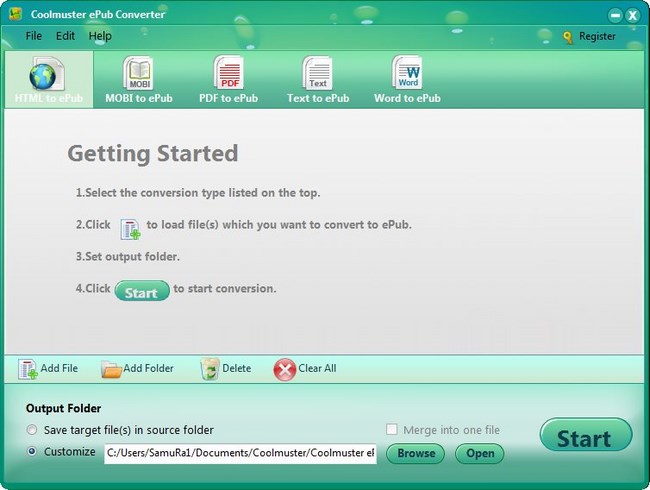This screenshot has height=490, width=650.
Task: Select the Customize output folder option
Action: 32,452
